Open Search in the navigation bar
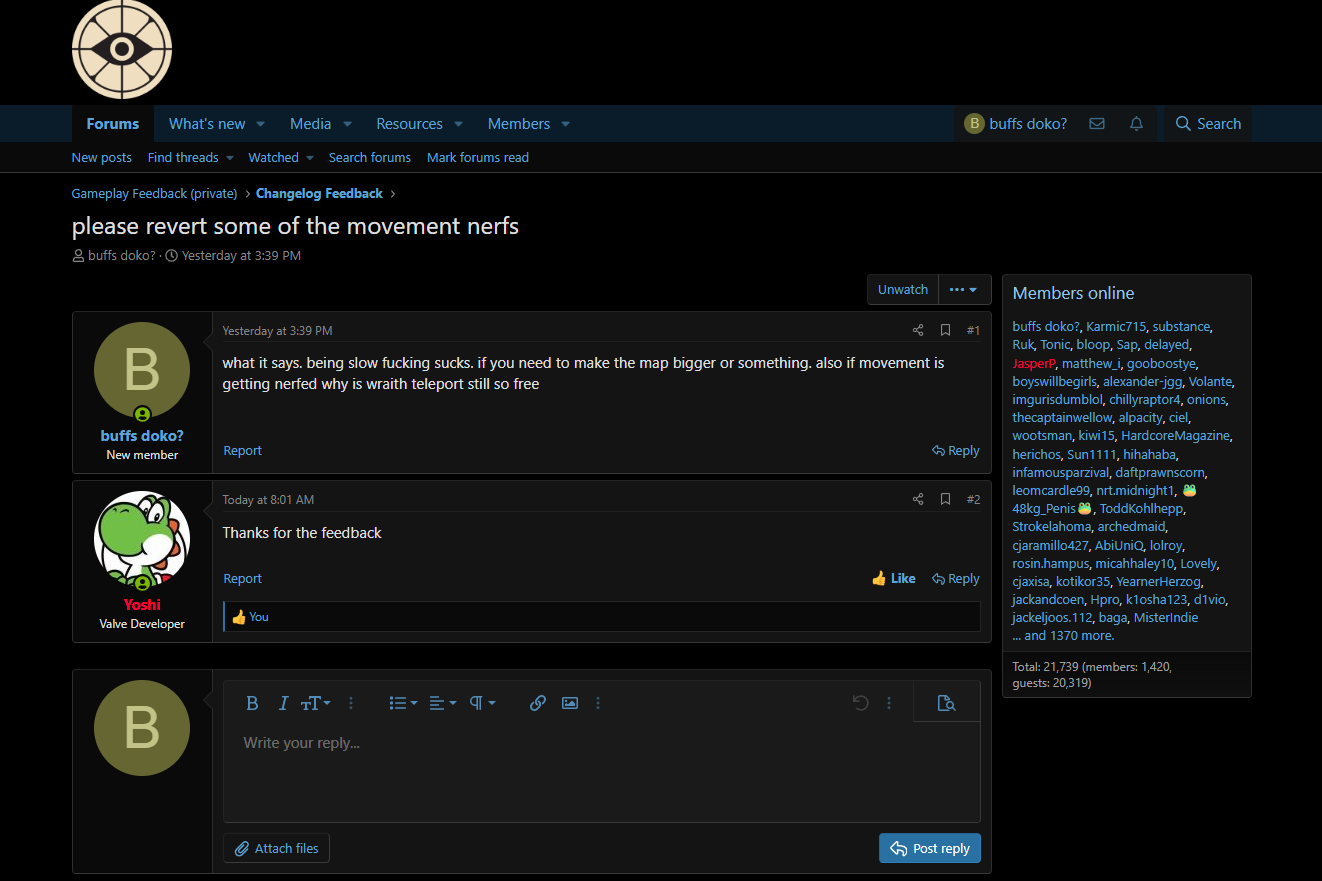Viewport: 1322px width, 881px height. (x=1208, y=124)
